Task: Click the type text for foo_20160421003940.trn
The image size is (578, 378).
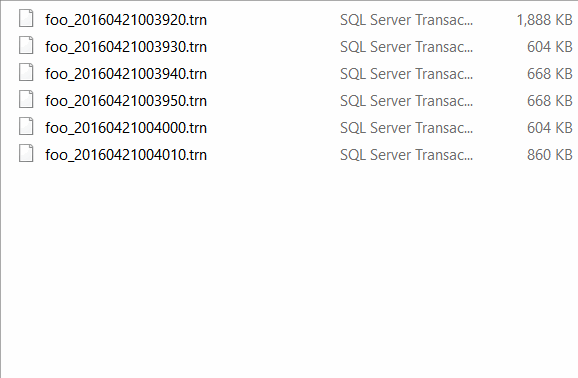Action: pyautogui.click(x=406, y=74)
